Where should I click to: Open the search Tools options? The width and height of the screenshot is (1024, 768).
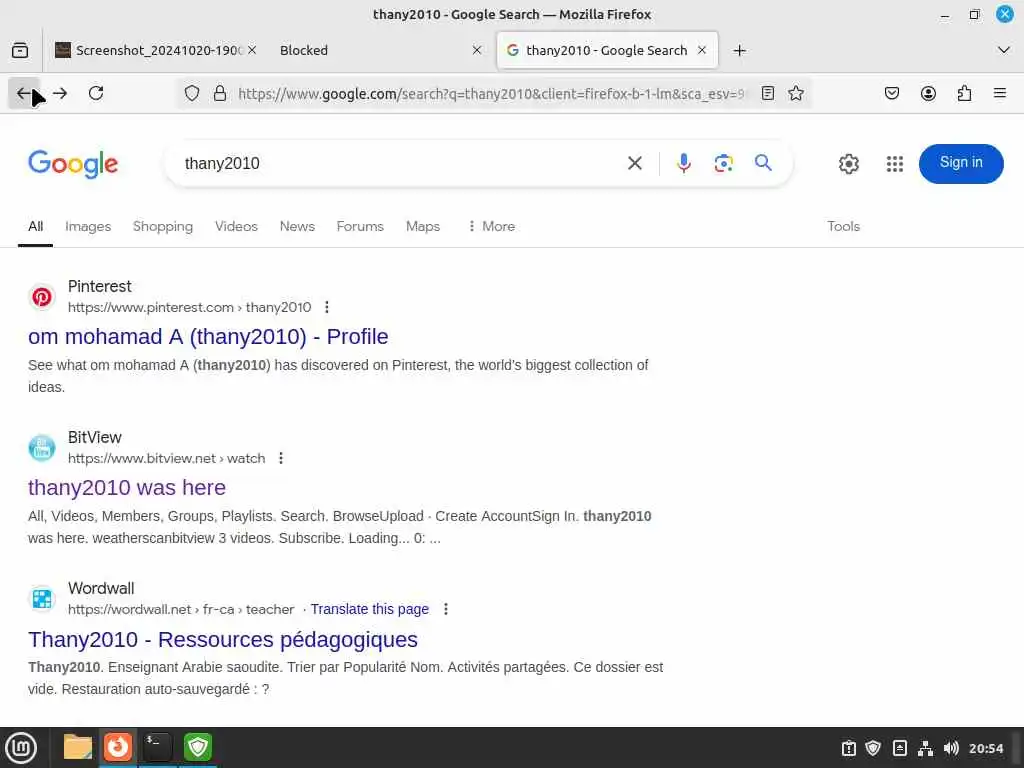[x=843, y=226]
